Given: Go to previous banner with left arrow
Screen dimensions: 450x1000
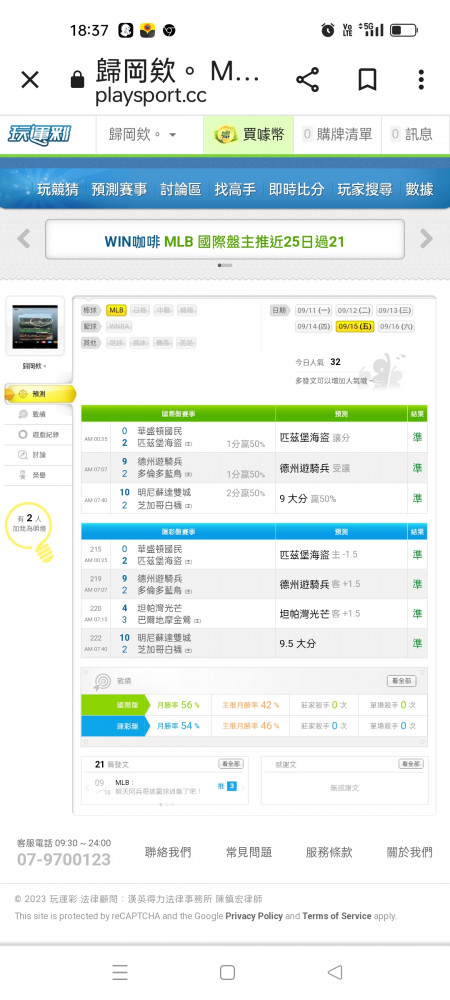Looking at the screenshot, I should pyautogui.click(x=24, y=239).
